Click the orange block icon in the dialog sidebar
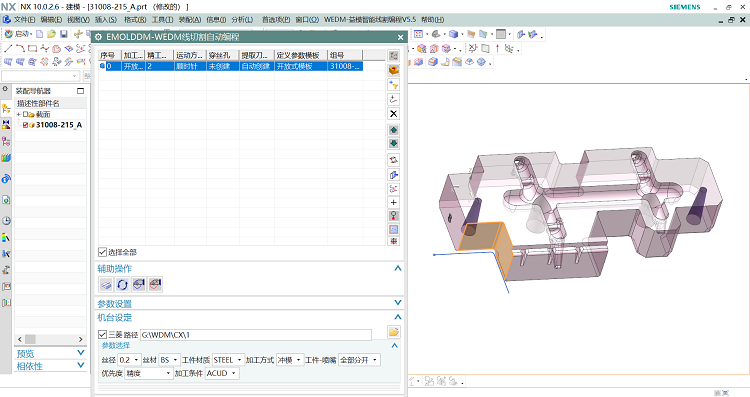The height and width of the screenshot is (397, 750). pos(393,70)
